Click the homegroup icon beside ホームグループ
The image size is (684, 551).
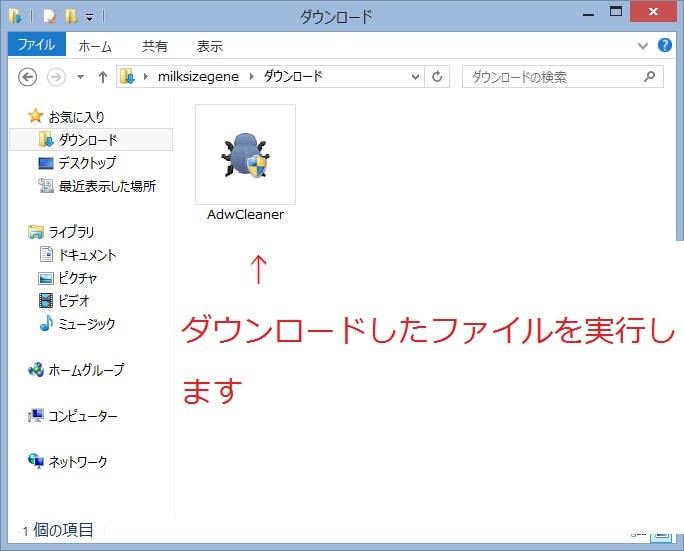pos(35,370)
